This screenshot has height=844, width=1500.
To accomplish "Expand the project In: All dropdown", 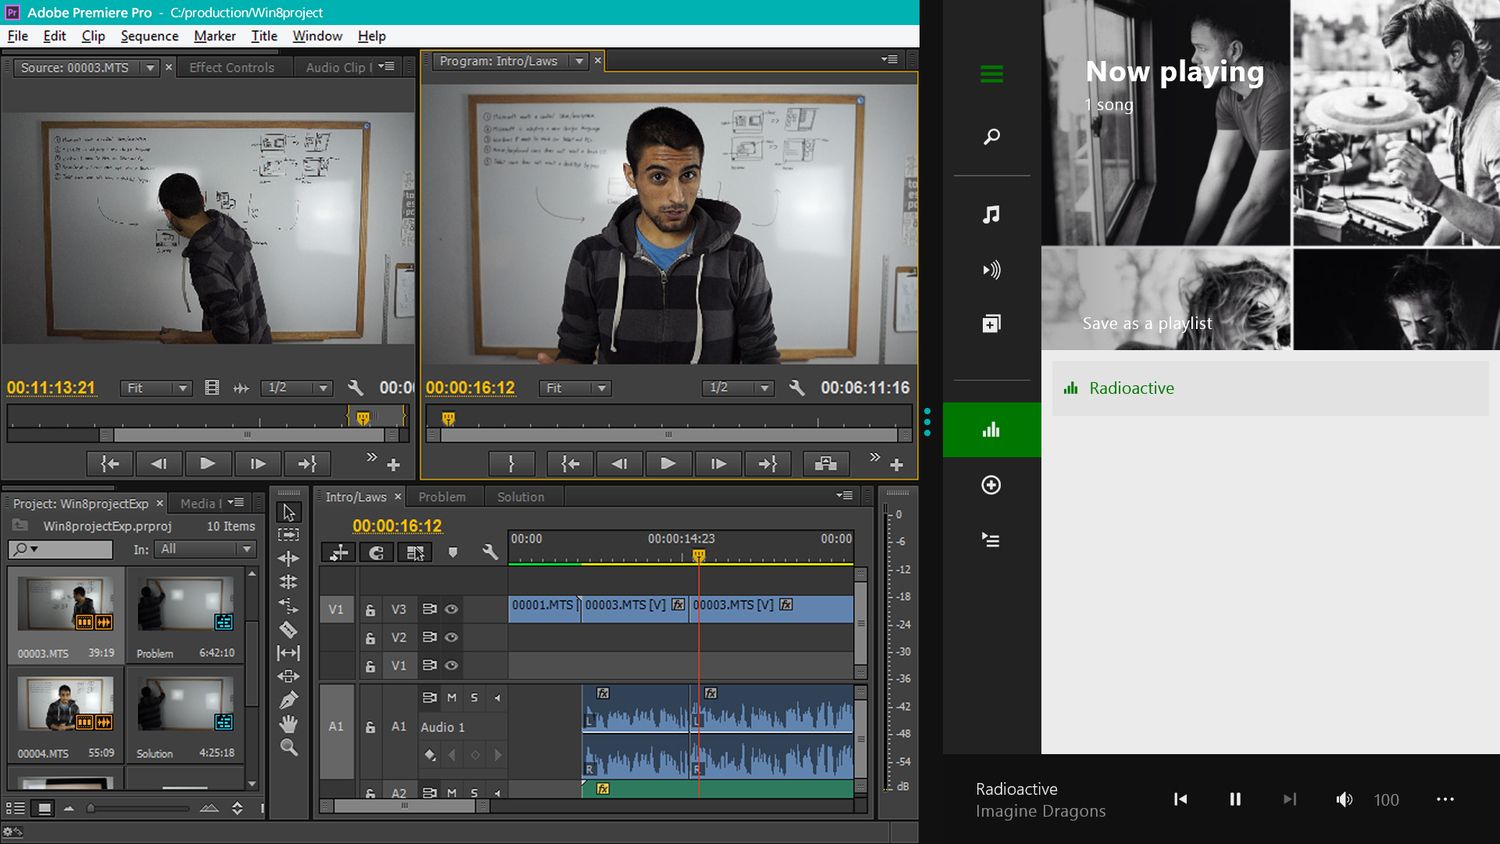I will 206,549.
